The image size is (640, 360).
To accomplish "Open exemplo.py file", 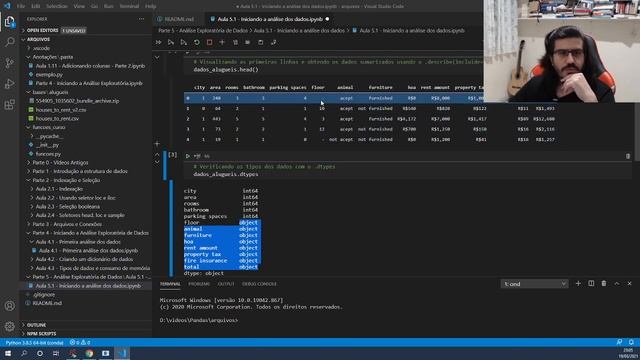I will (x=49, y=75).
